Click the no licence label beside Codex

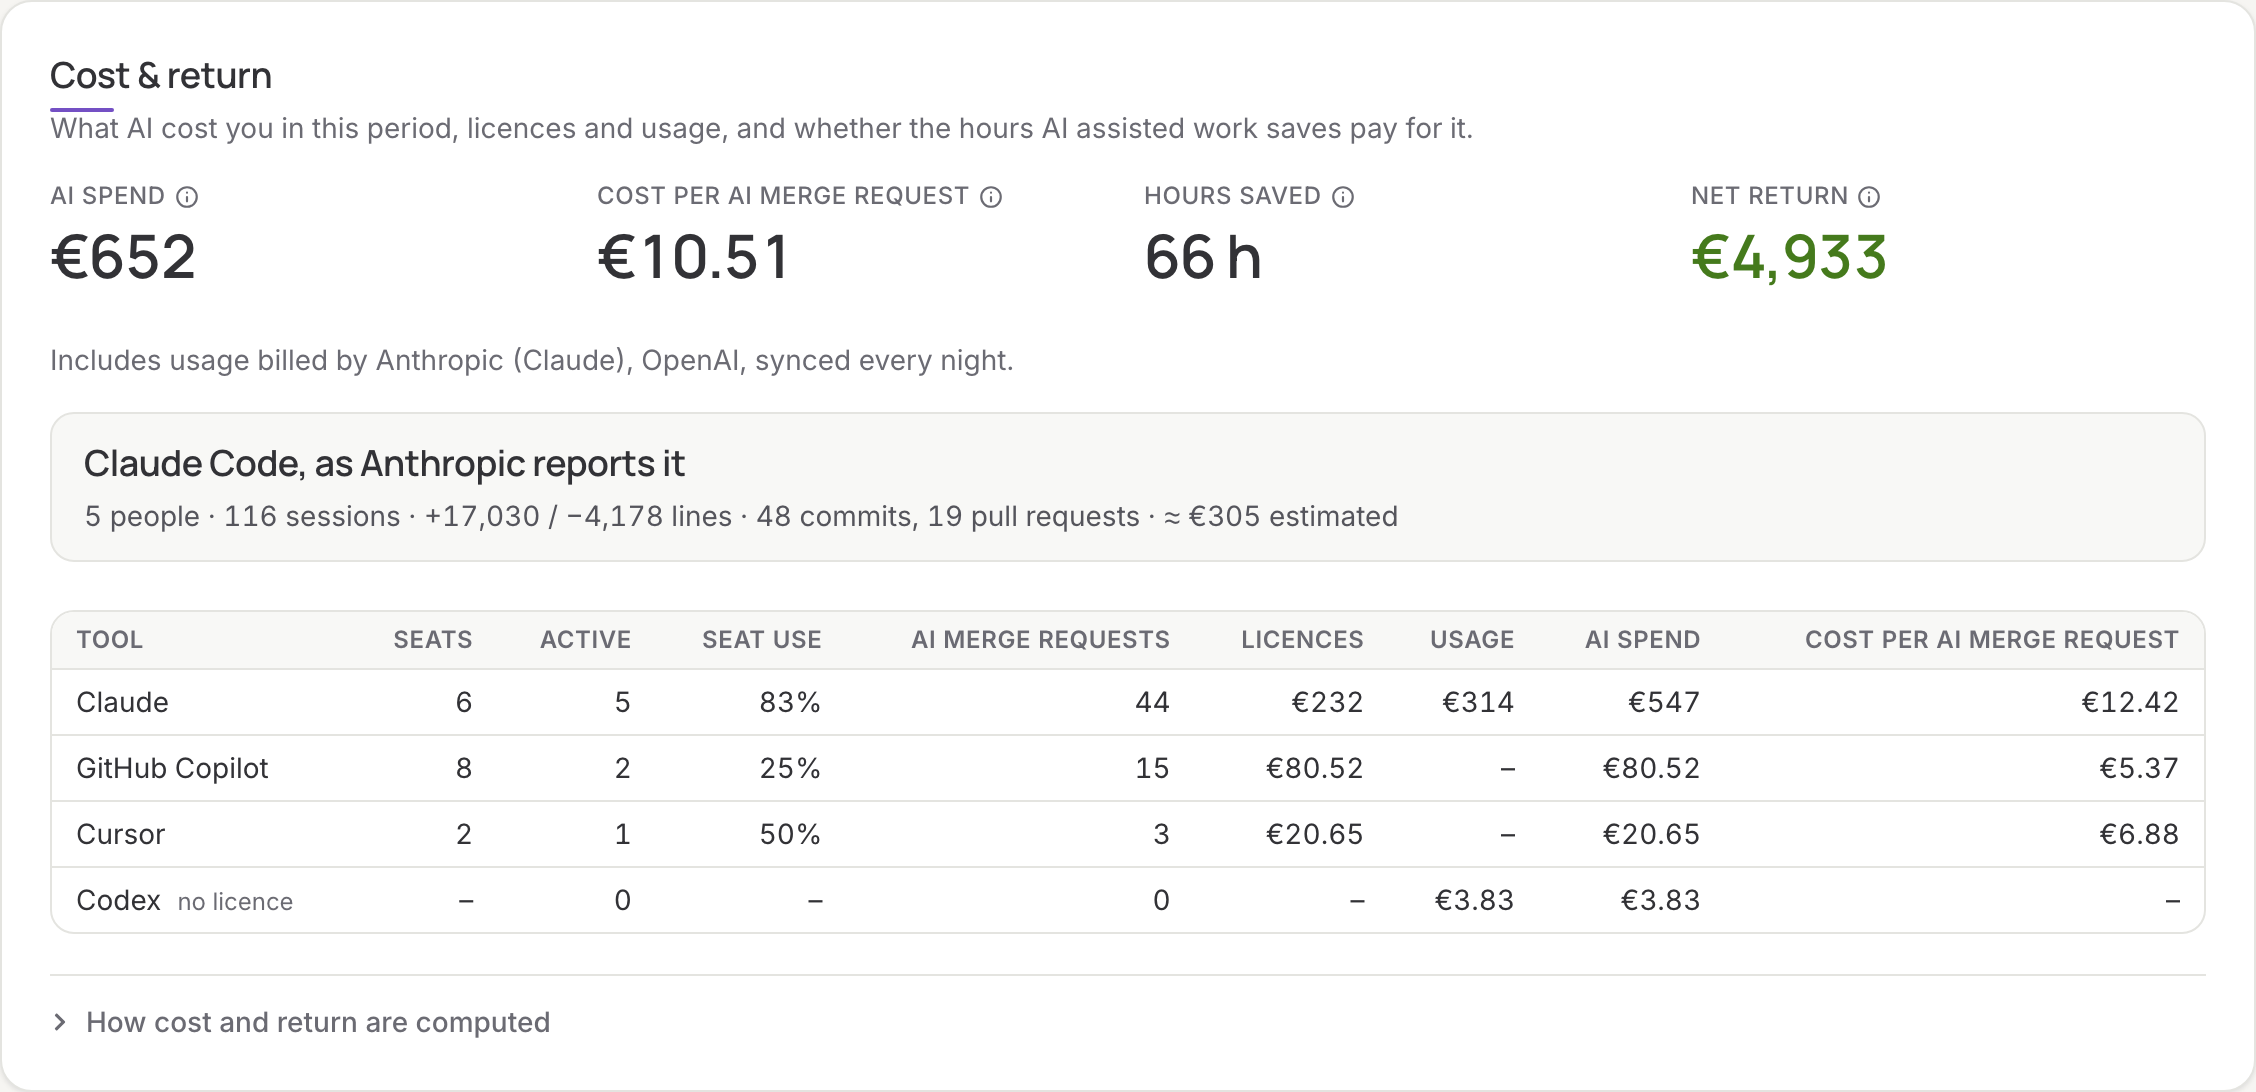pyautogui.click(x=235, y=902)
